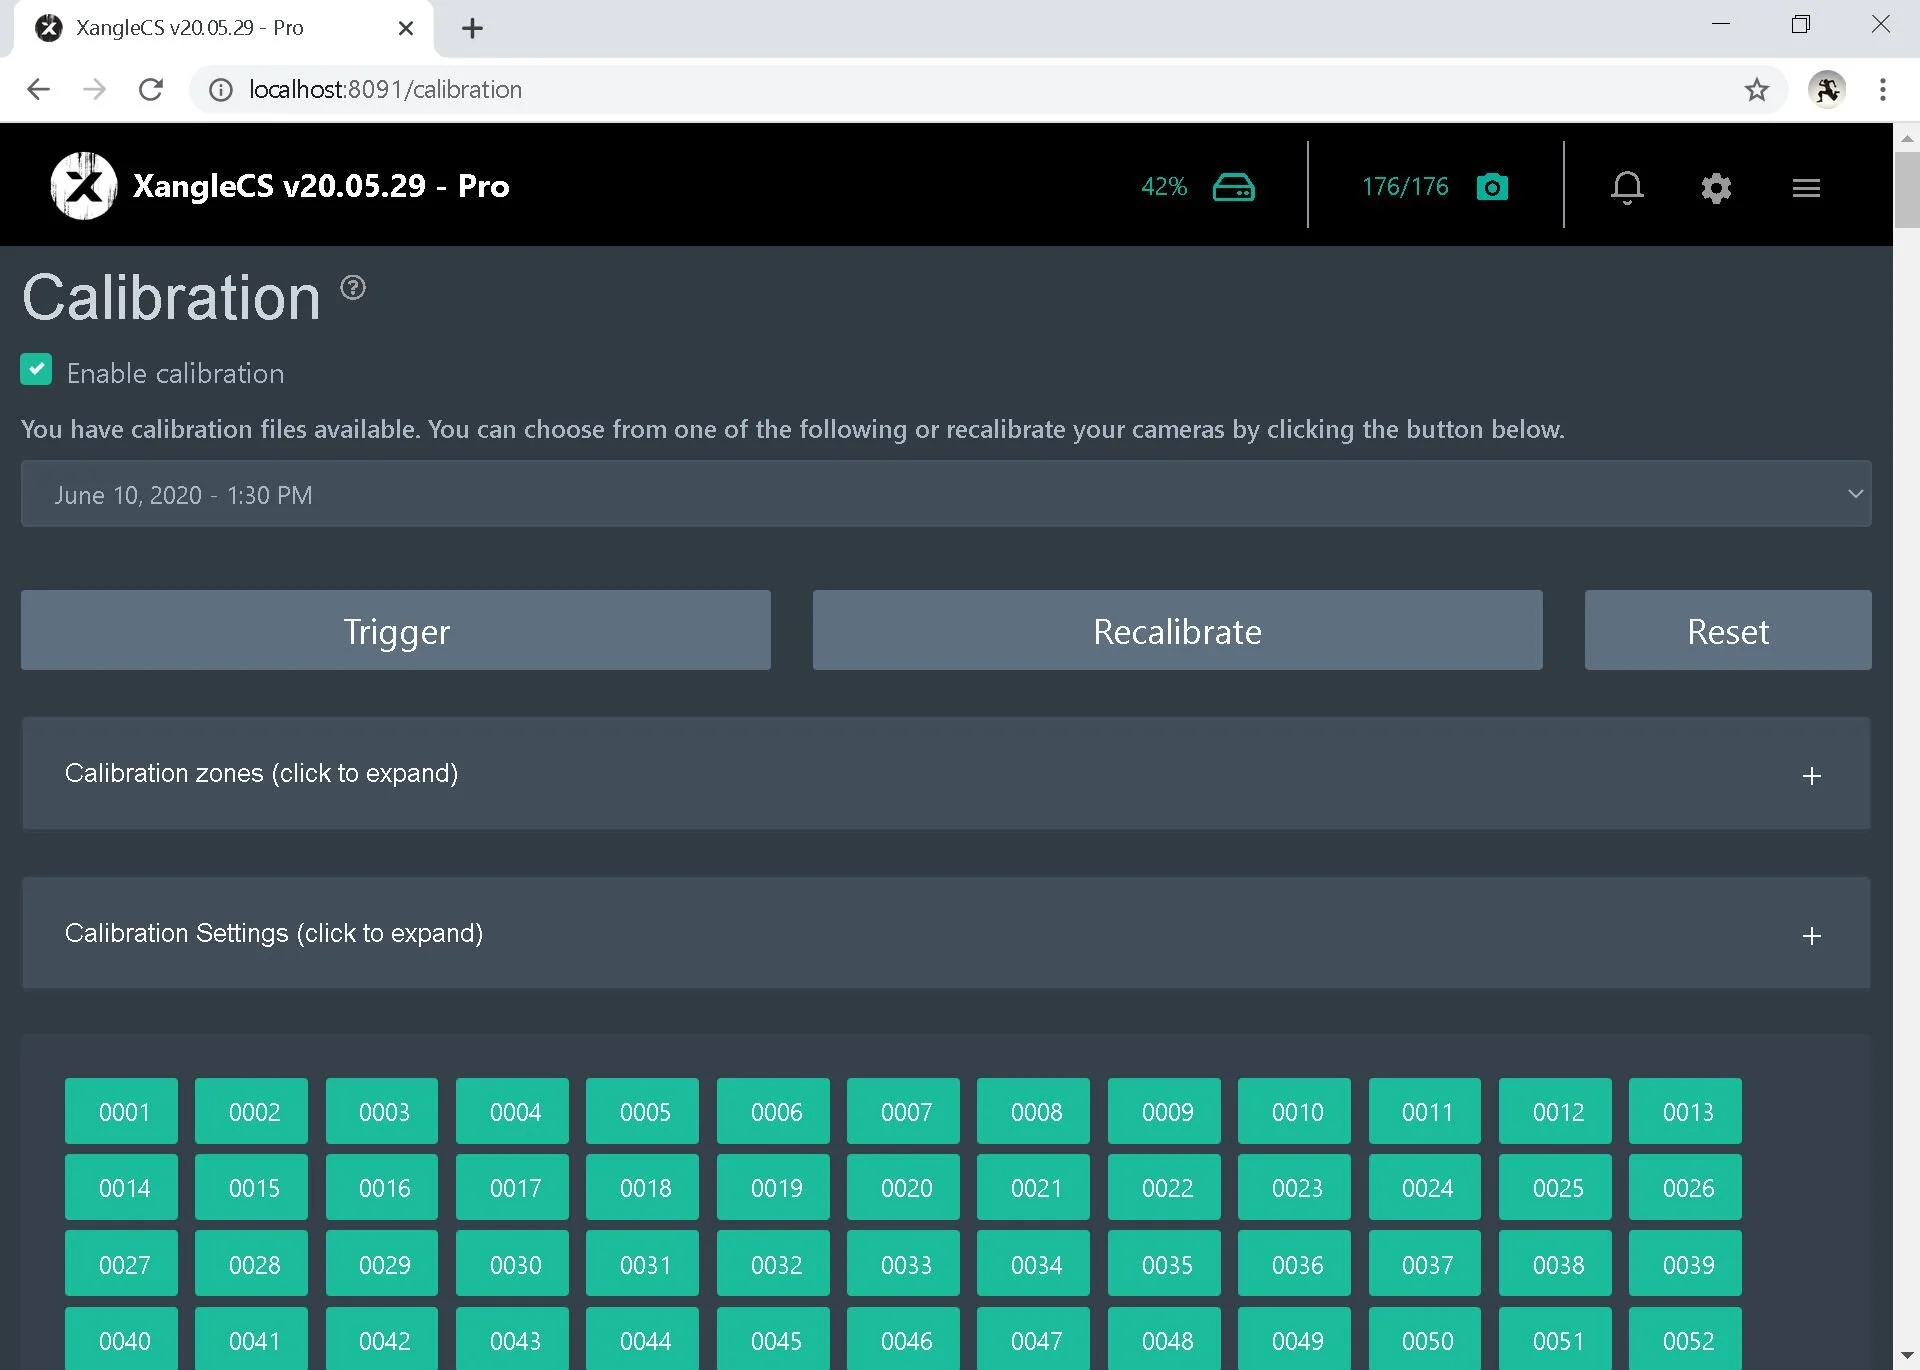Toggle camera 0007 button

(905, 1111)
